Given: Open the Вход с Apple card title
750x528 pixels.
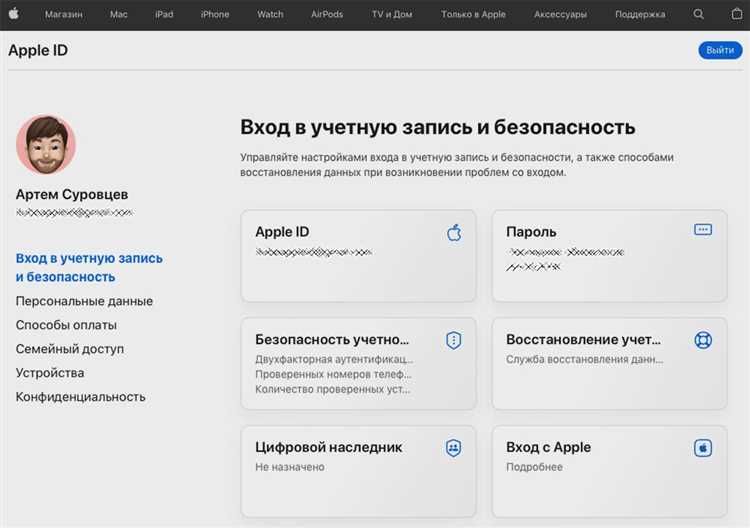Looking at the screenshot, I should coord(548,447).
